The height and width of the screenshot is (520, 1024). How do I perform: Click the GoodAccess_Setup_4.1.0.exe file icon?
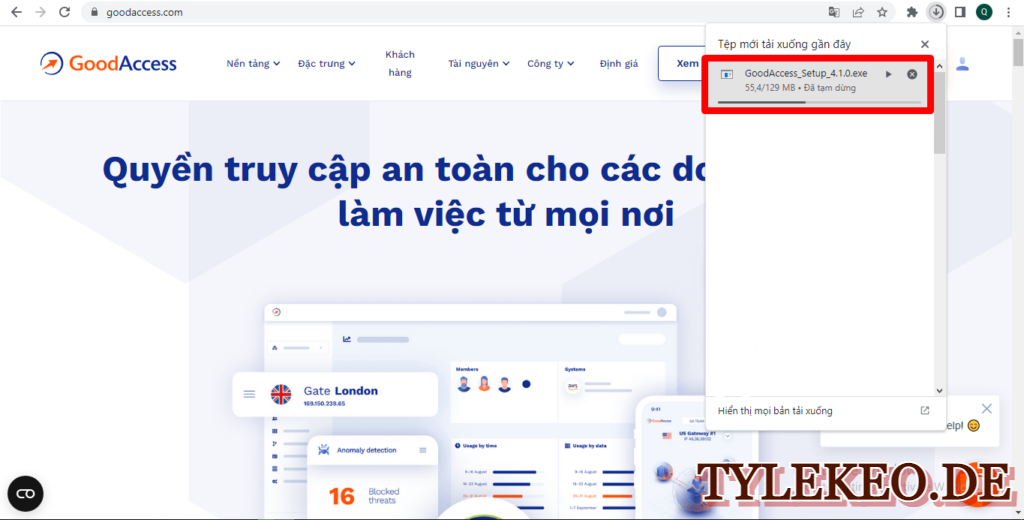tap(727, 74)
